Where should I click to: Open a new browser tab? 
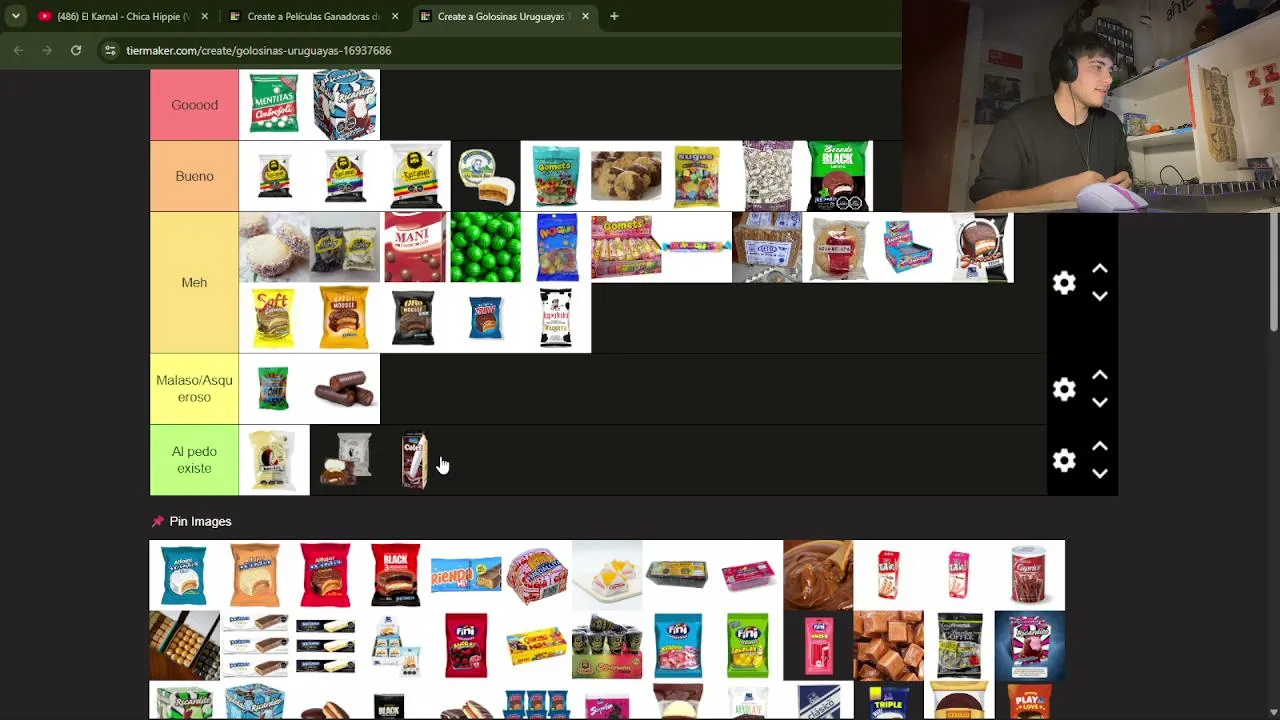614,16
